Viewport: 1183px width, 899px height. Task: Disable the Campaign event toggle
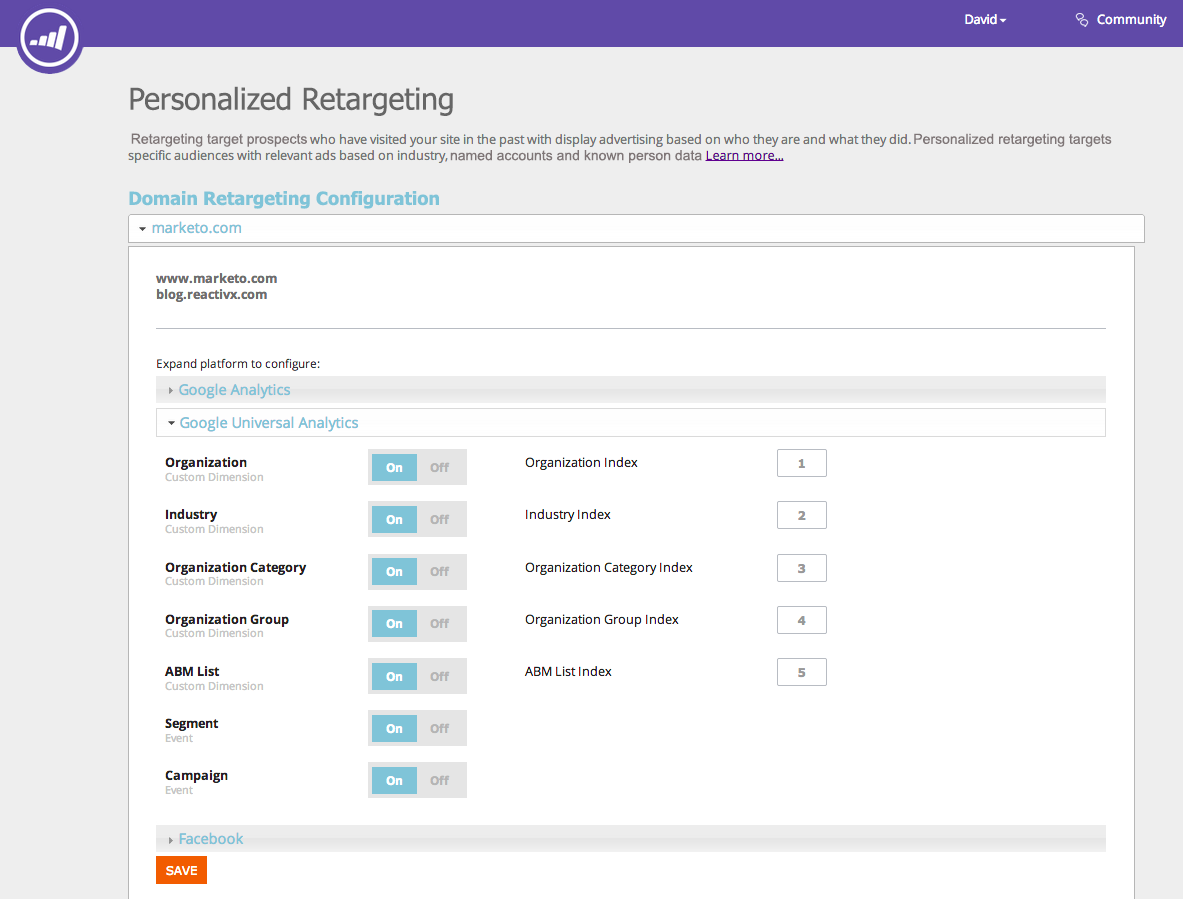tap(440, 781)
